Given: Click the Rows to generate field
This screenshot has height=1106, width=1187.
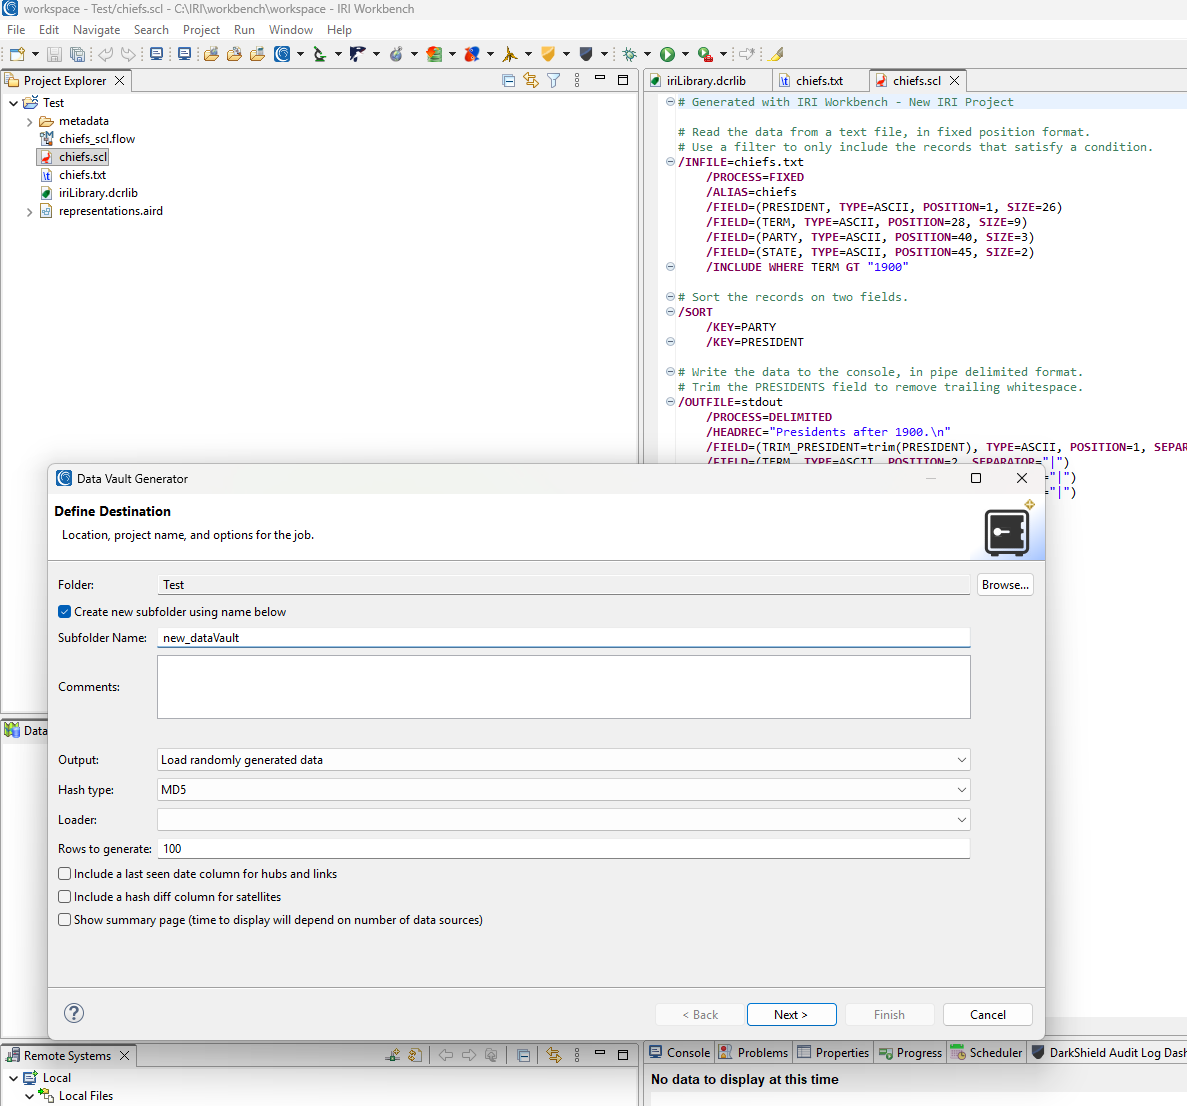Looking at the screenshot, I should click(x=563, y=849).
